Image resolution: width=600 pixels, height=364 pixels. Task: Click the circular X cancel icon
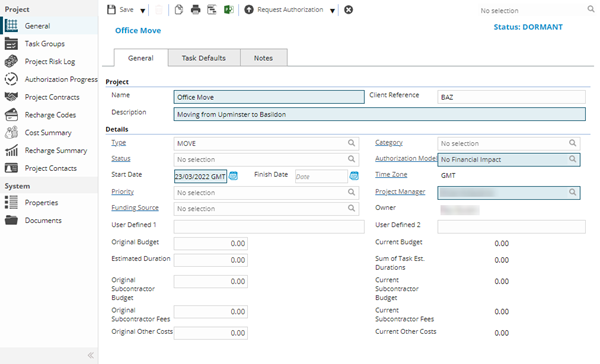348,10
